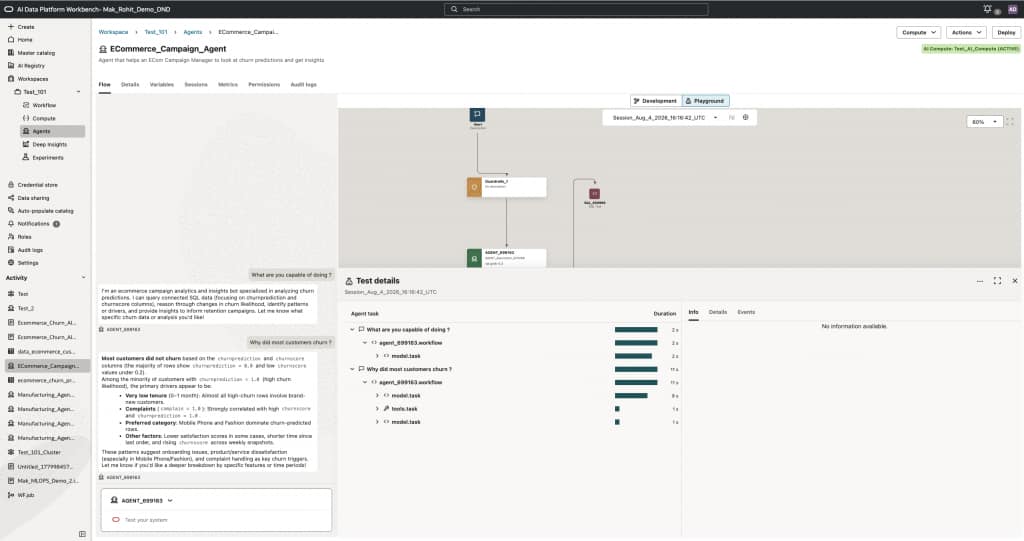Open the Compute dropdown button
This screenshot has width=1024, height=541.
tap(918, 32)
